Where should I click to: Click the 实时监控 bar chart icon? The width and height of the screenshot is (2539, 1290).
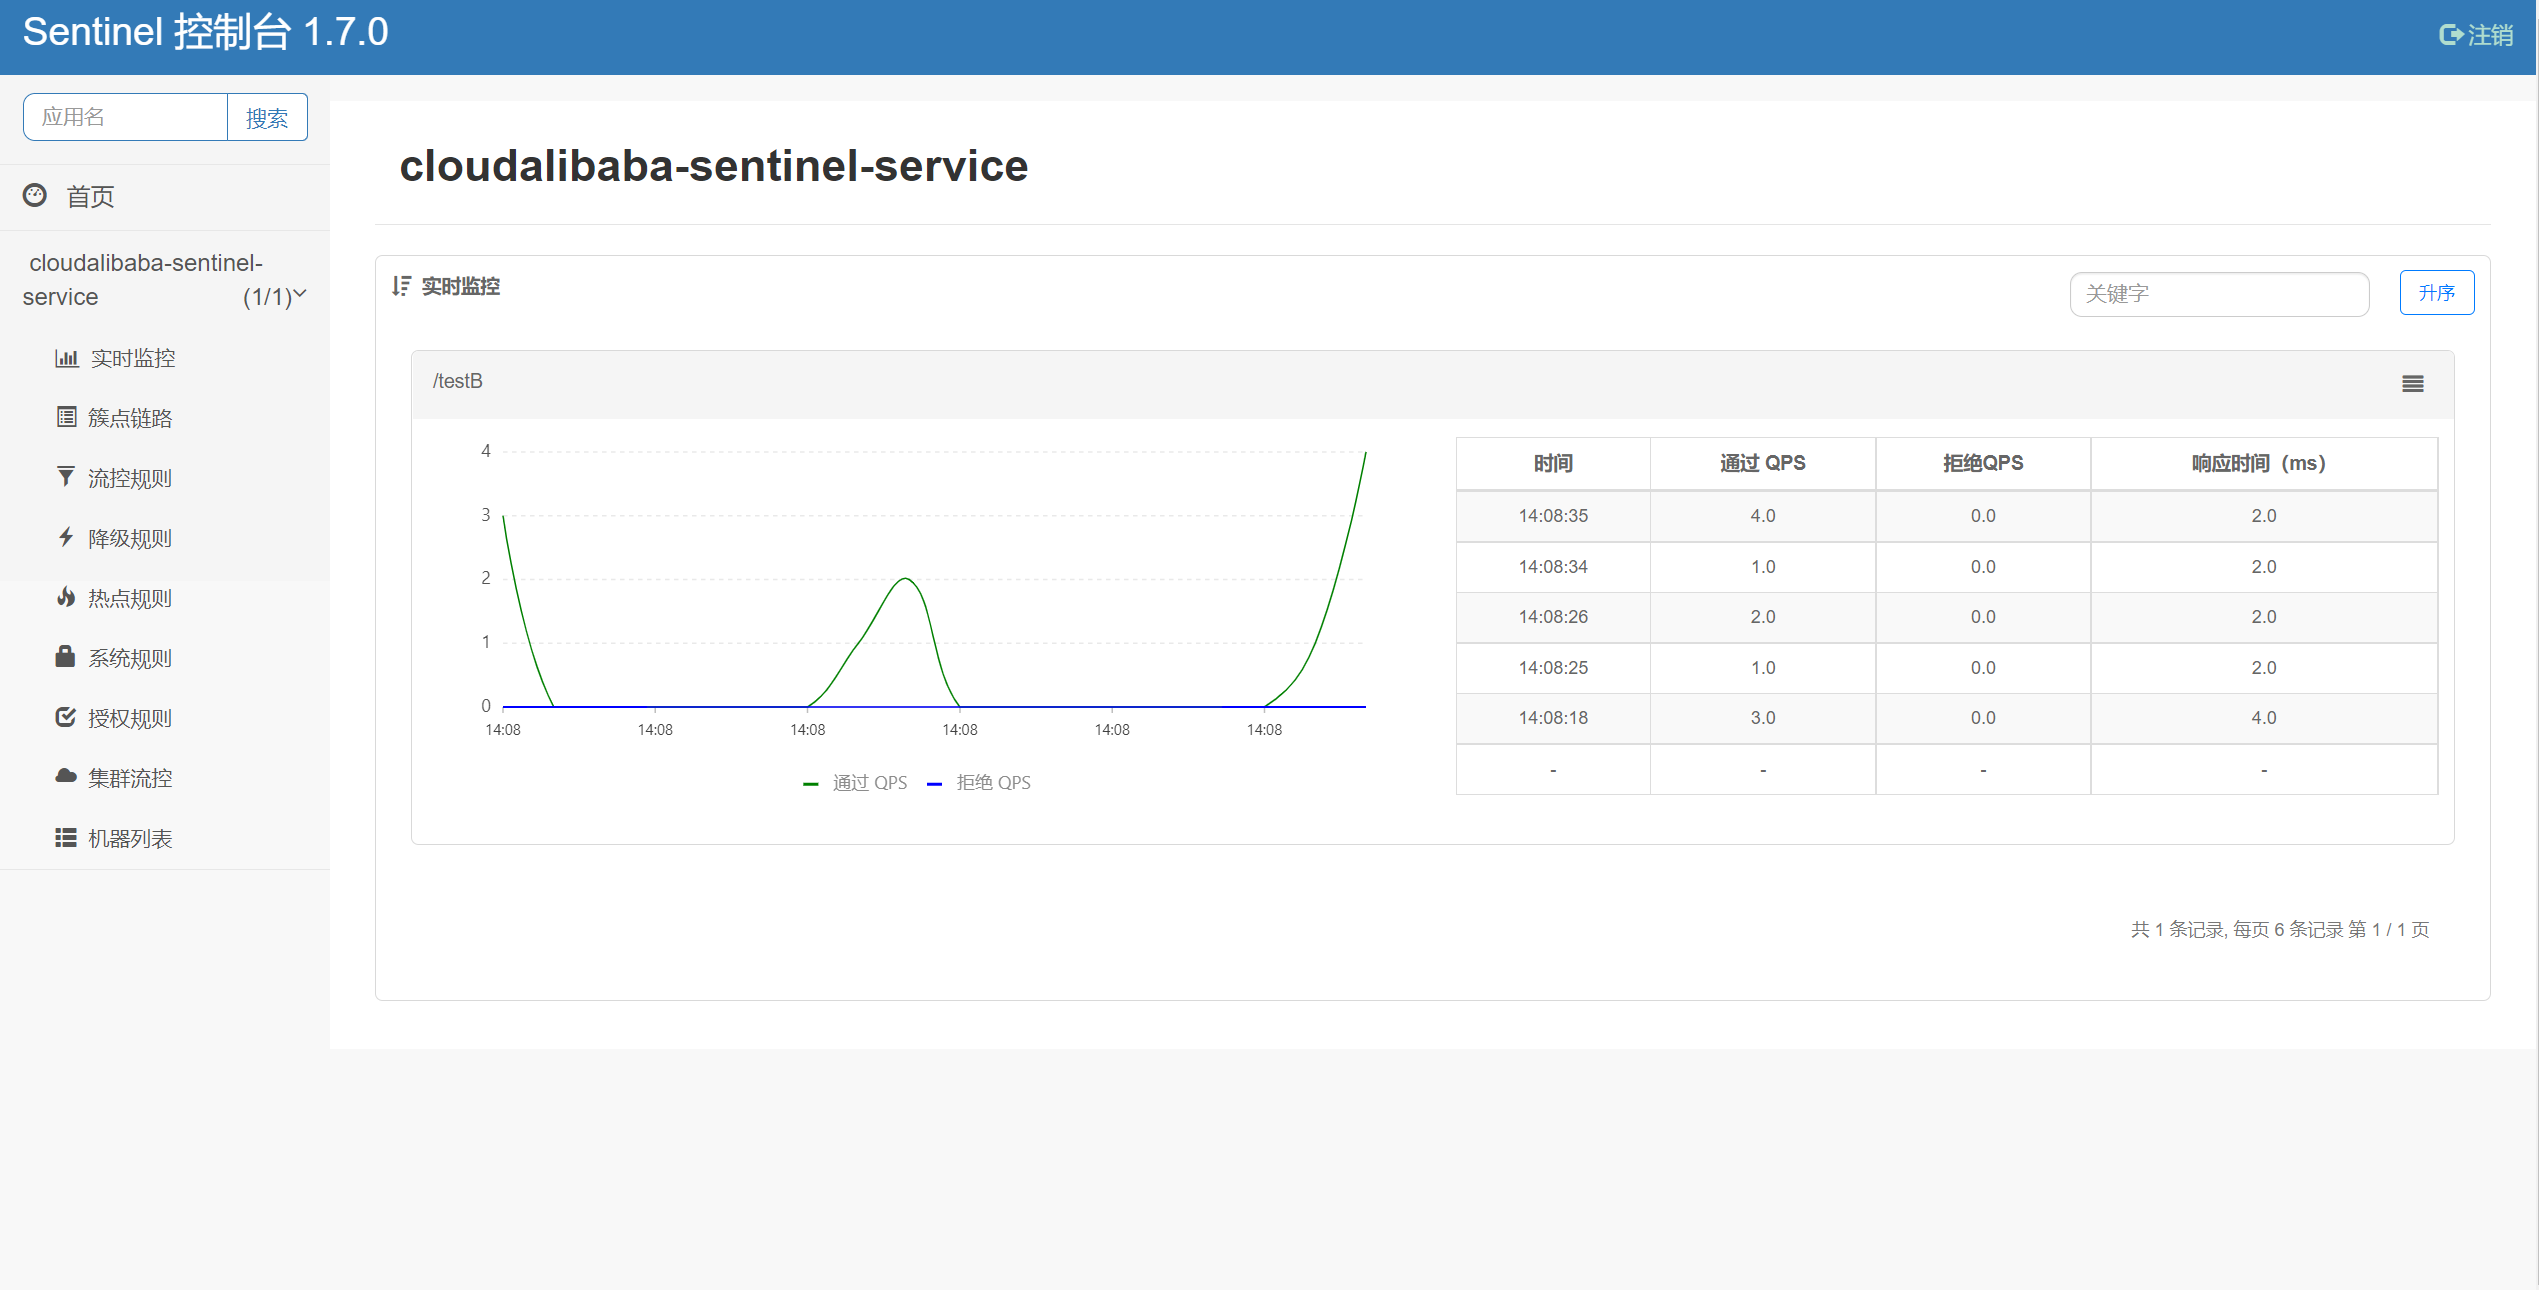[66, 357]
